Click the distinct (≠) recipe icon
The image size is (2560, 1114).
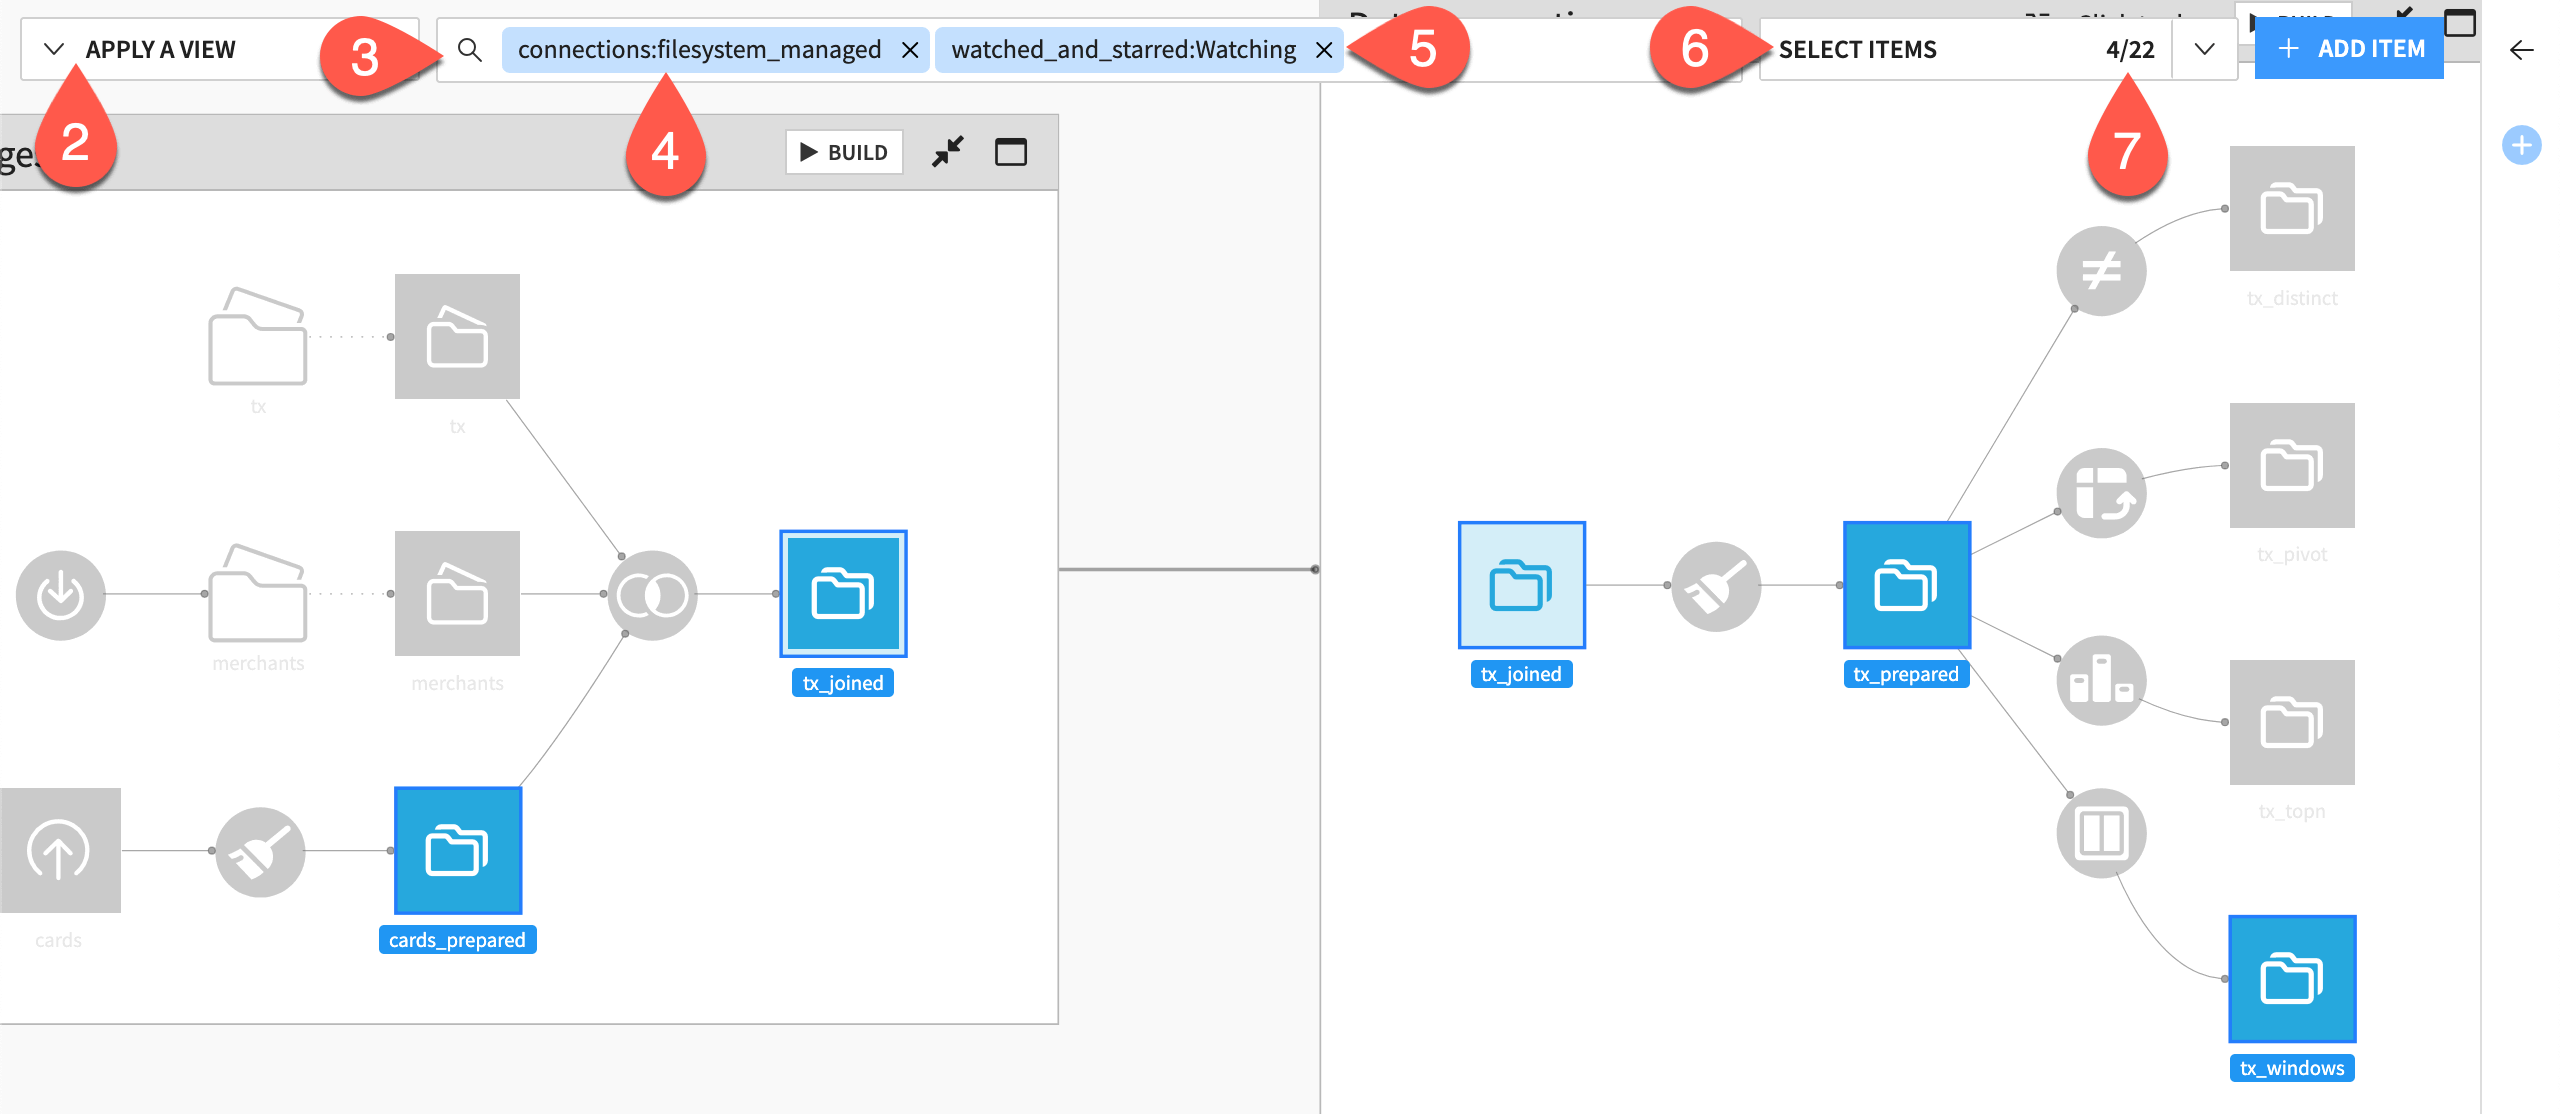click(x=2100, y=268)
